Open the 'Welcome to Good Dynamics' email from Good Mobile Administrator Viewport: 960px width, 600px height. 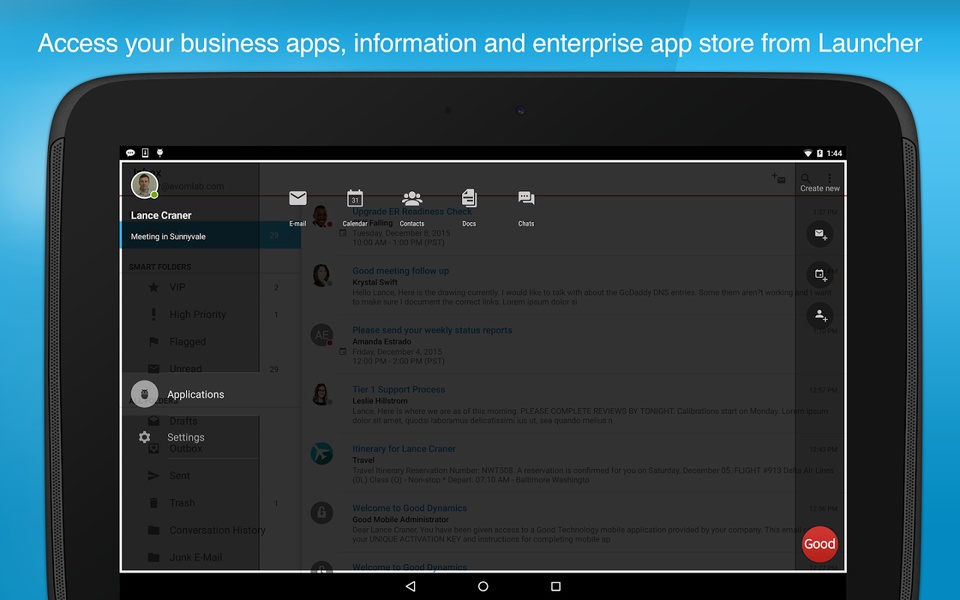pyautogui.click(x=572, y=523)
